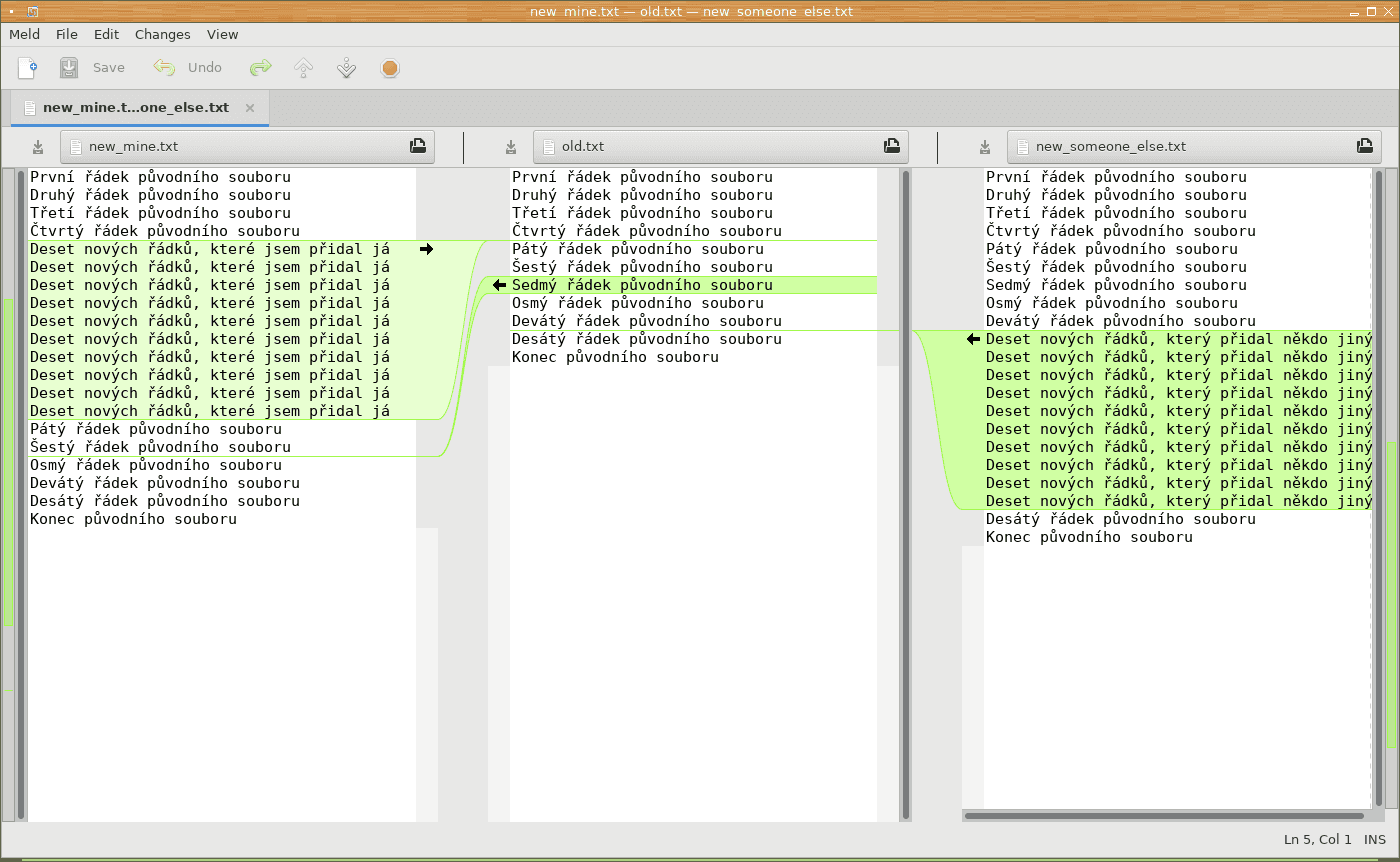This screenshot has height=862, width=1400.
Task: Push new_mine.txt change right with arrow
Action: pyautogui.click(x=427, y=249)
